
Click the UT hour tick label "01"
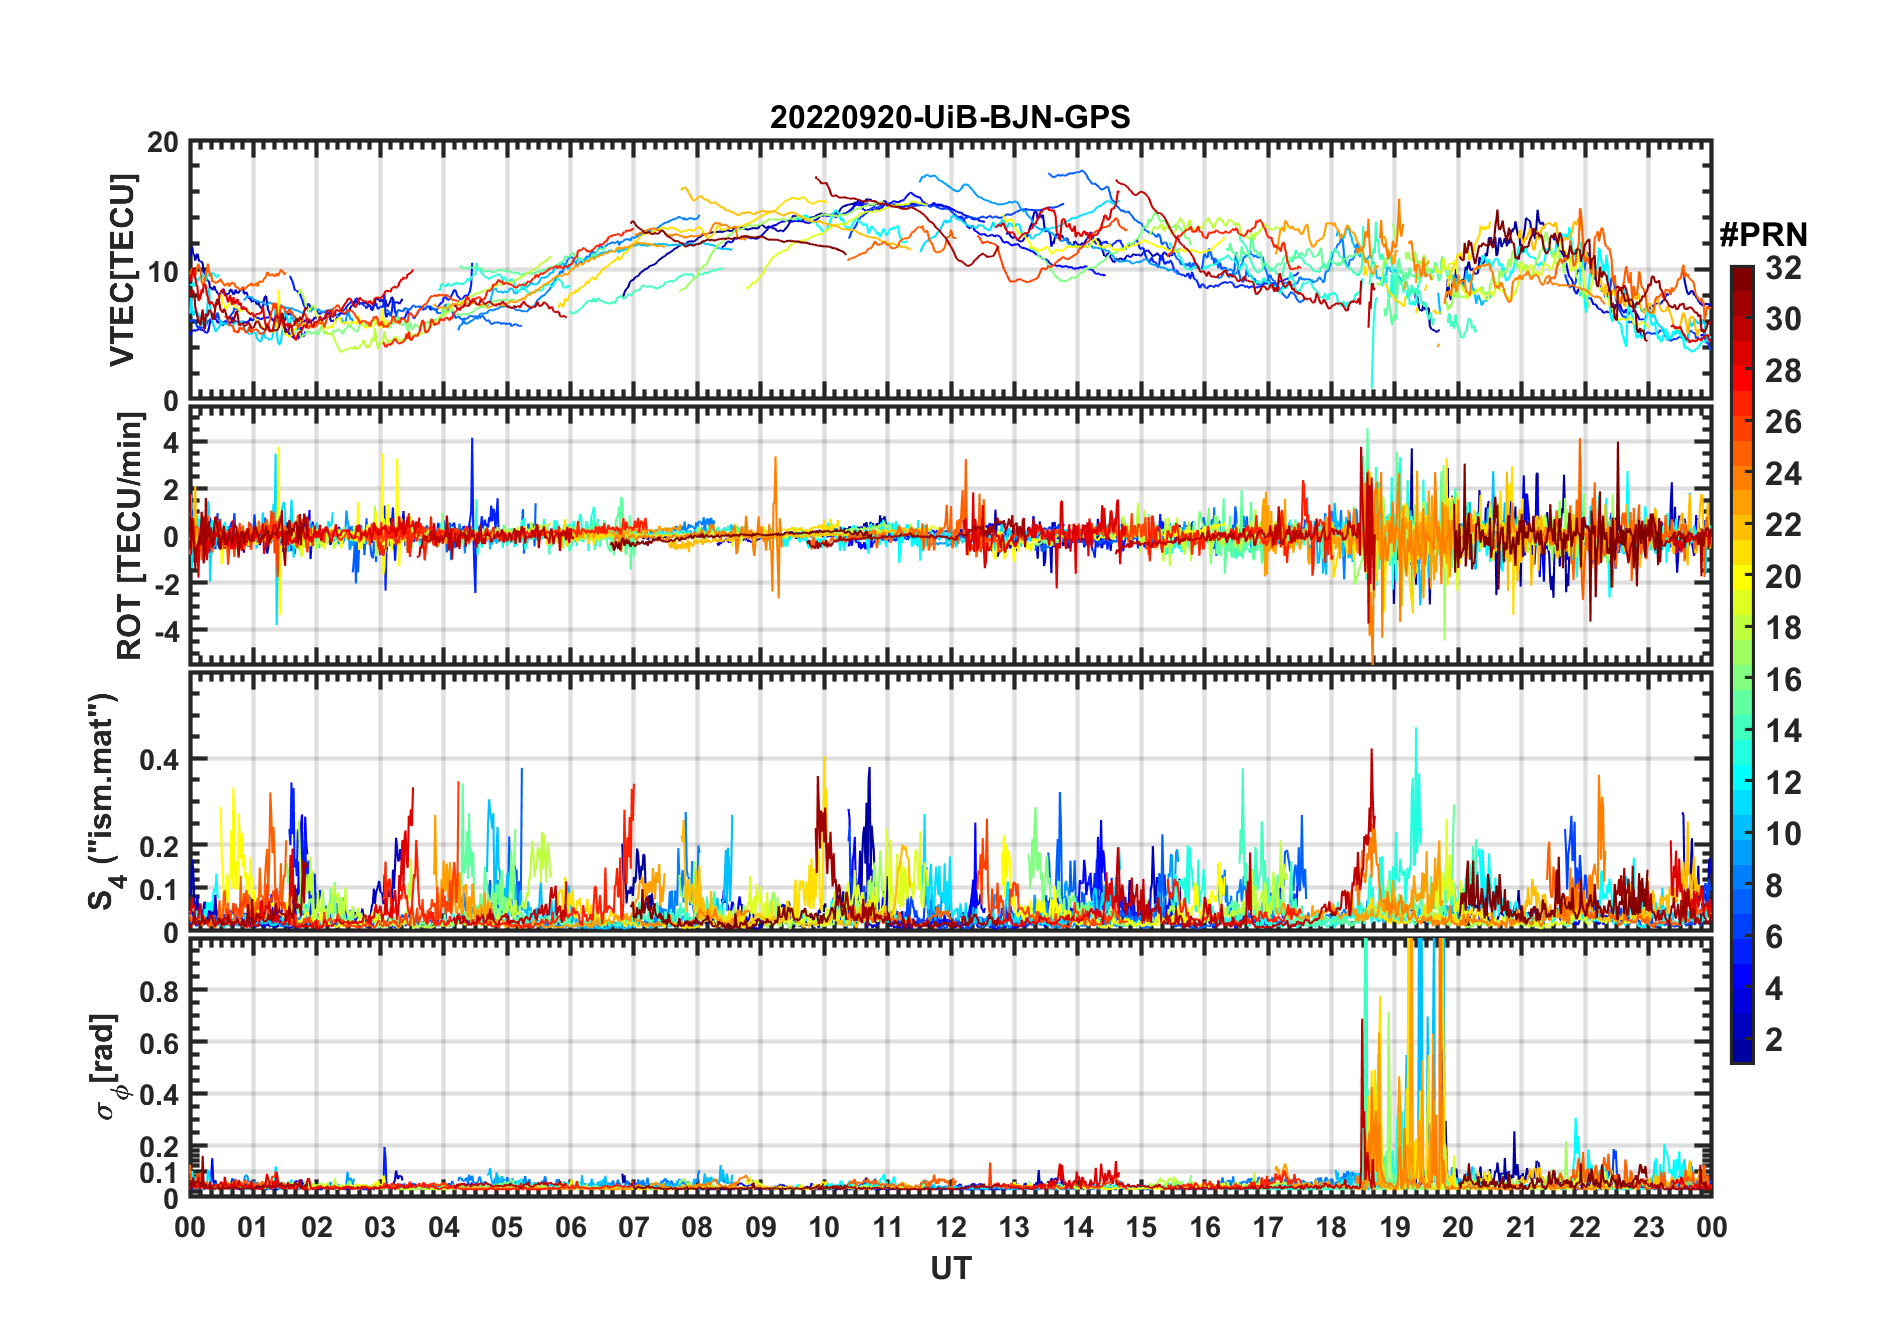[x=253, y=1227]
